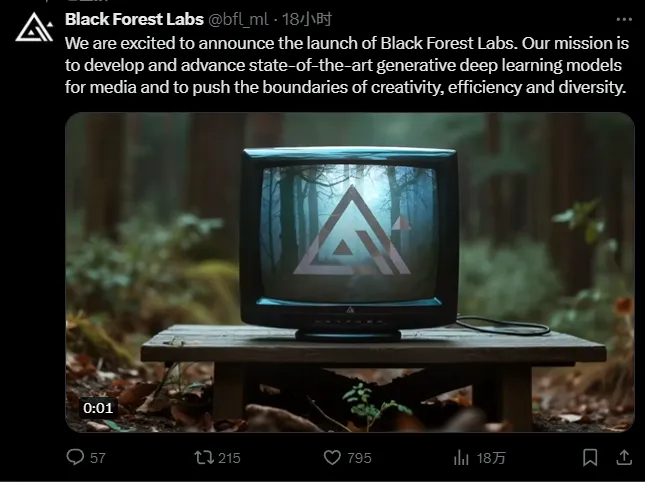Image resolution: width=645 pixels, height=482 pixels.
Task: Click the tweet announcement text body
Action: [347, 65]
